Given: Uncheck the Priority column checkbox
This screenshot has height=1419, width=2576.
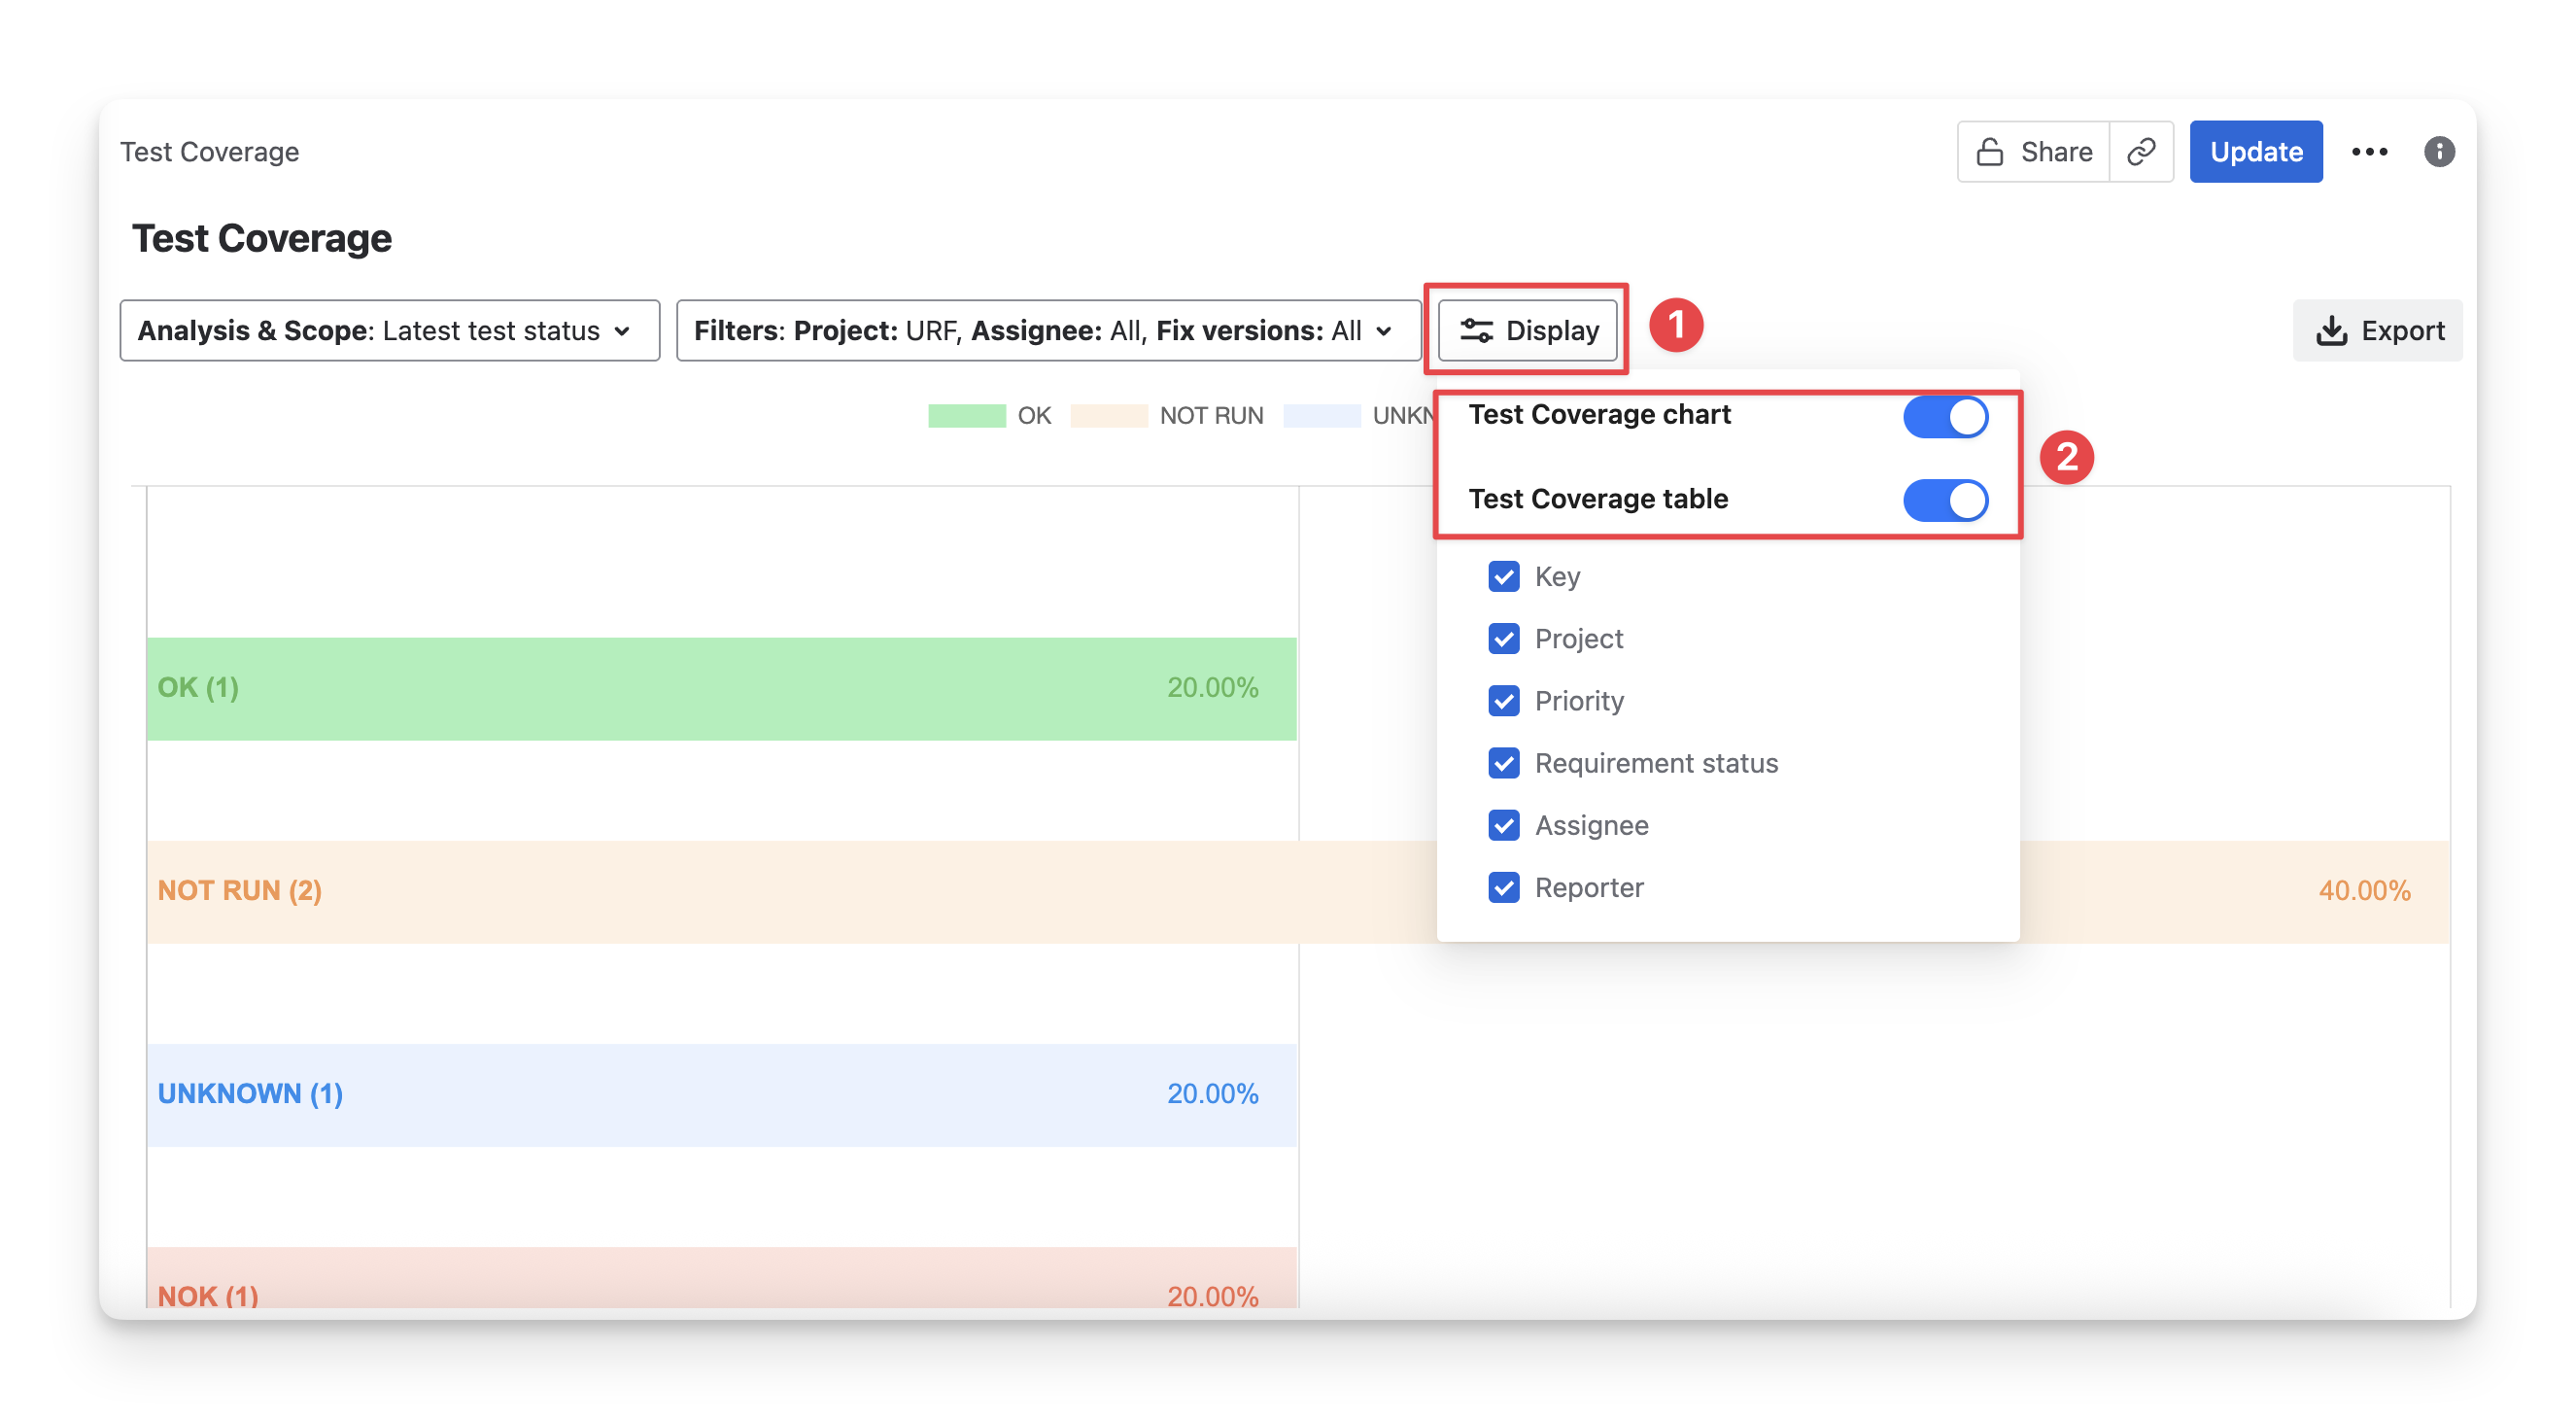Looking at the screenshot, I should click(1503, 701).
